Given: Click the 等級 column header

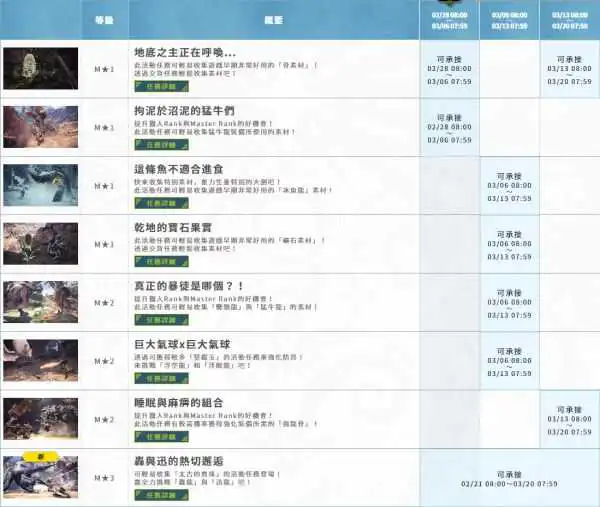Looking at the screenshot, I should (x=104, y=19).
